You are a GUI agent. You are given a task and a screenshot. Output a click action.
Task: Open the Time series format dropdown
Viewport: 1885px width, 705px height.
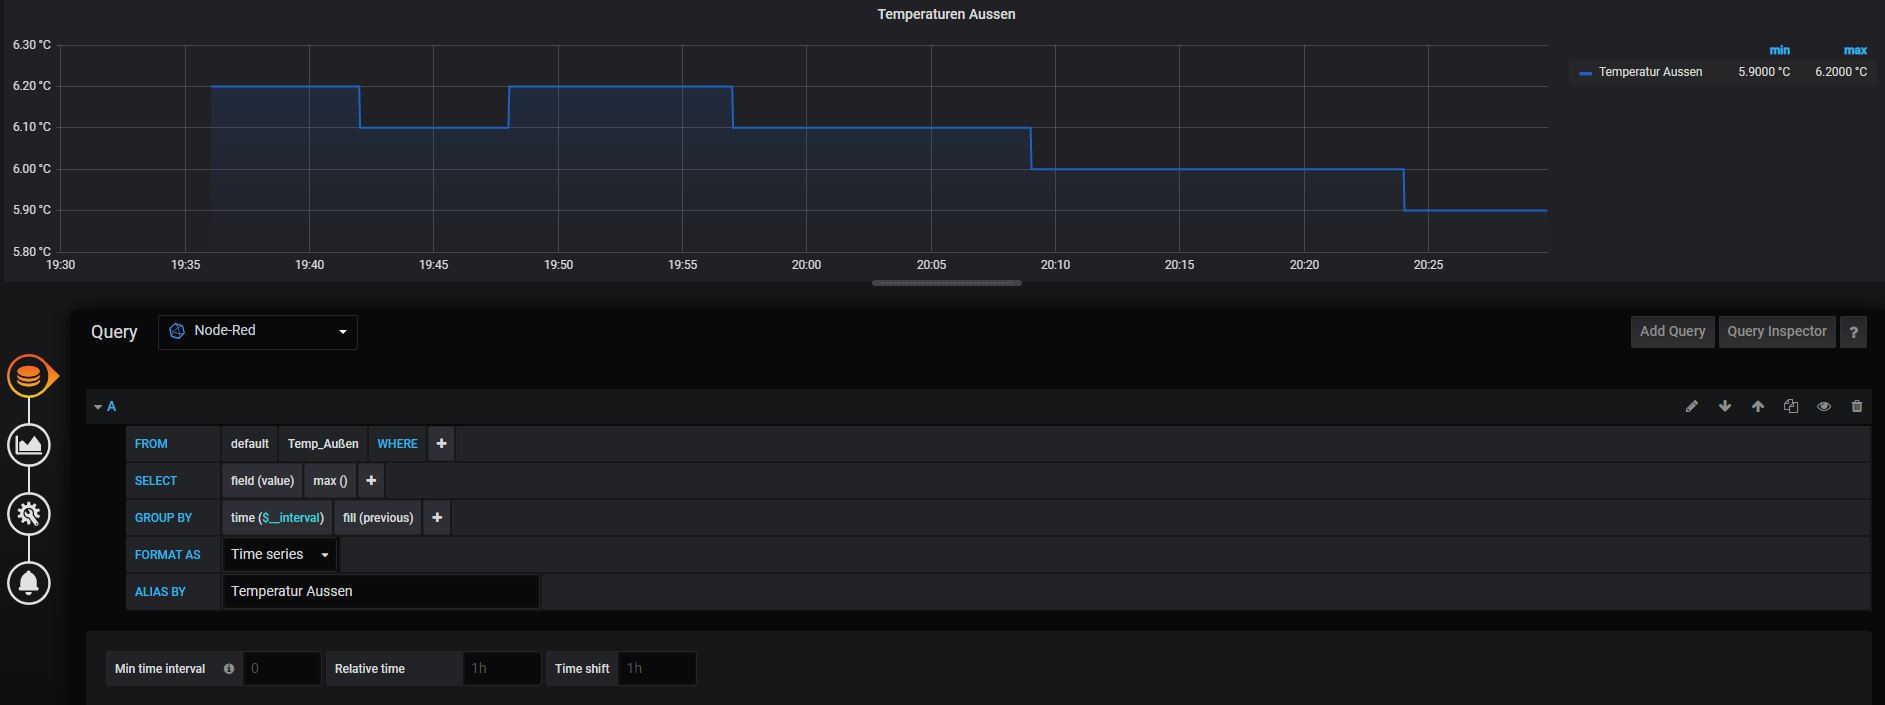279,555
